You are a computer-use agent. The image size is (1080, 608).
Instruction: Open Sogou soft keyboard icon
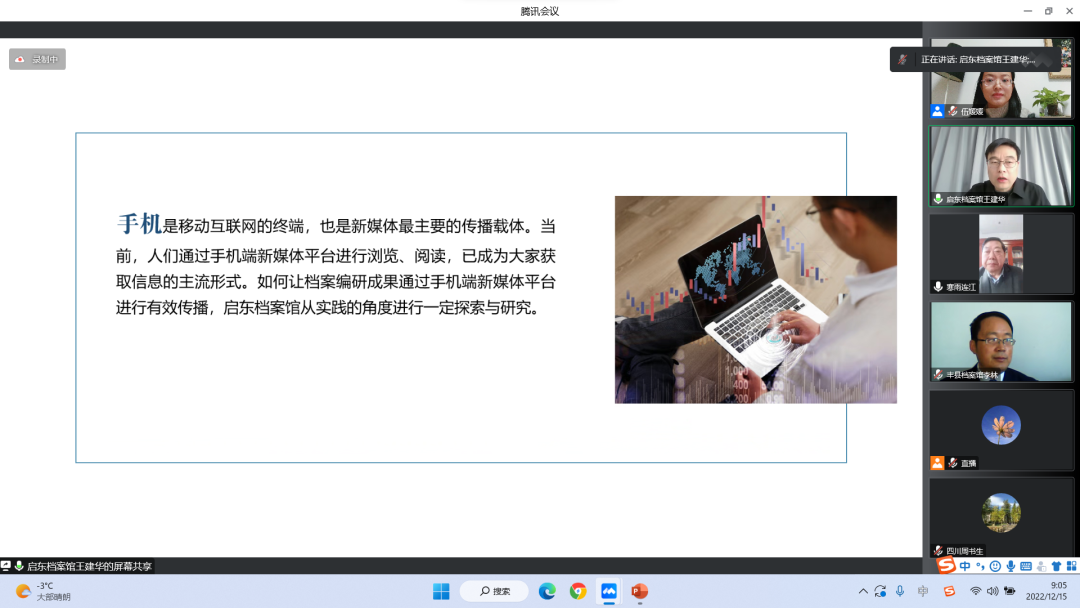(1026, 566)
